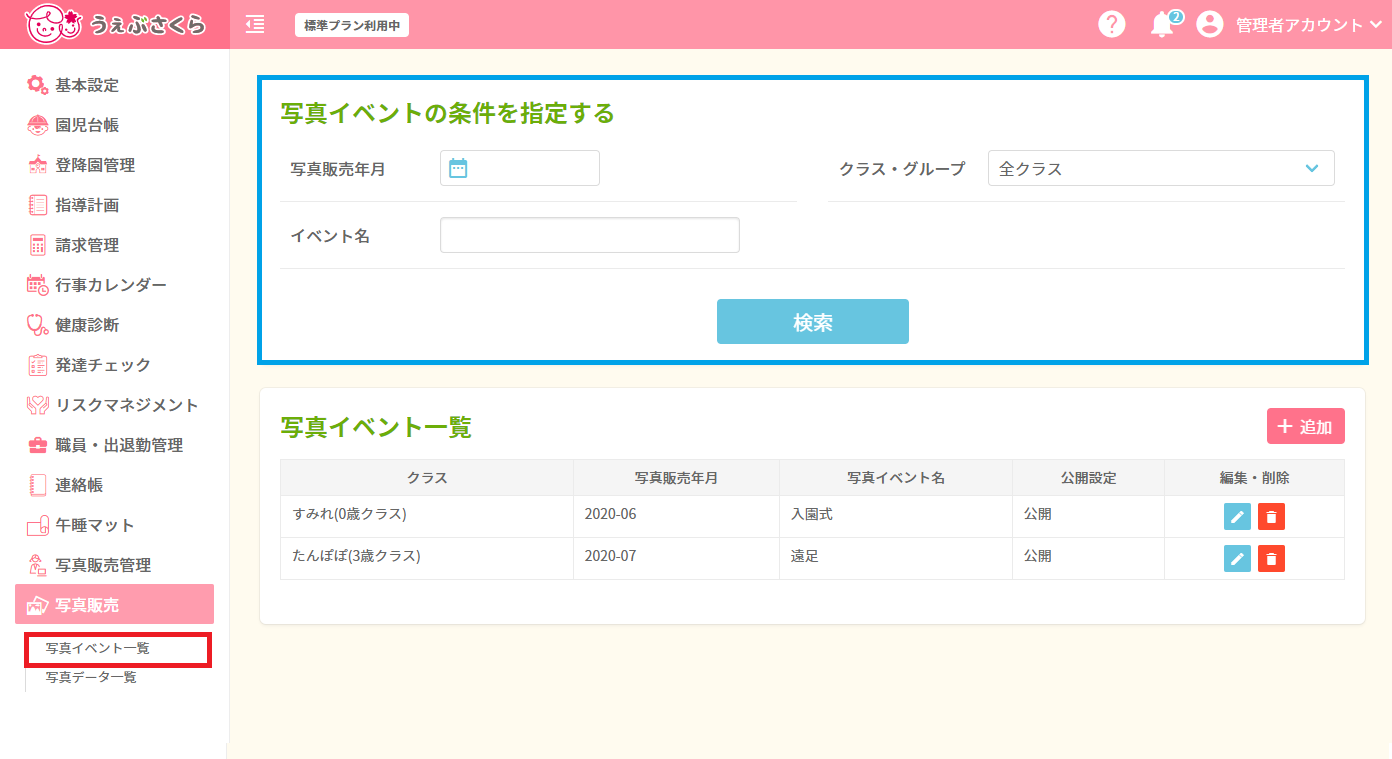Click the 2020-07 cell

tap(677, 558)
